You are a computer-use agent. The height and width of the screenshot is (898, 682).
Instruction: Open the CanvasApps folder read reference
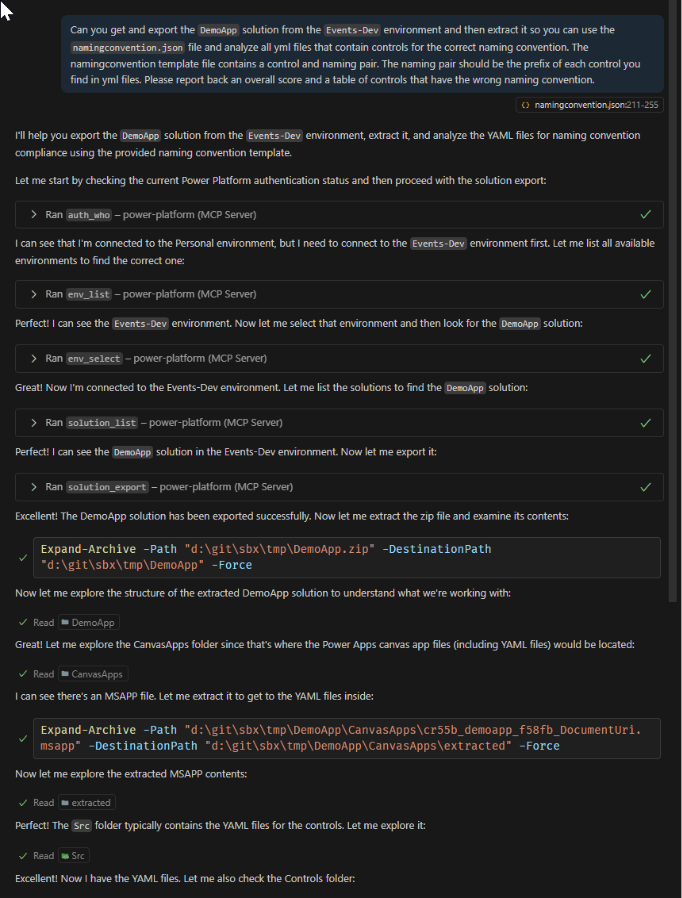click(x=93, y=674)
